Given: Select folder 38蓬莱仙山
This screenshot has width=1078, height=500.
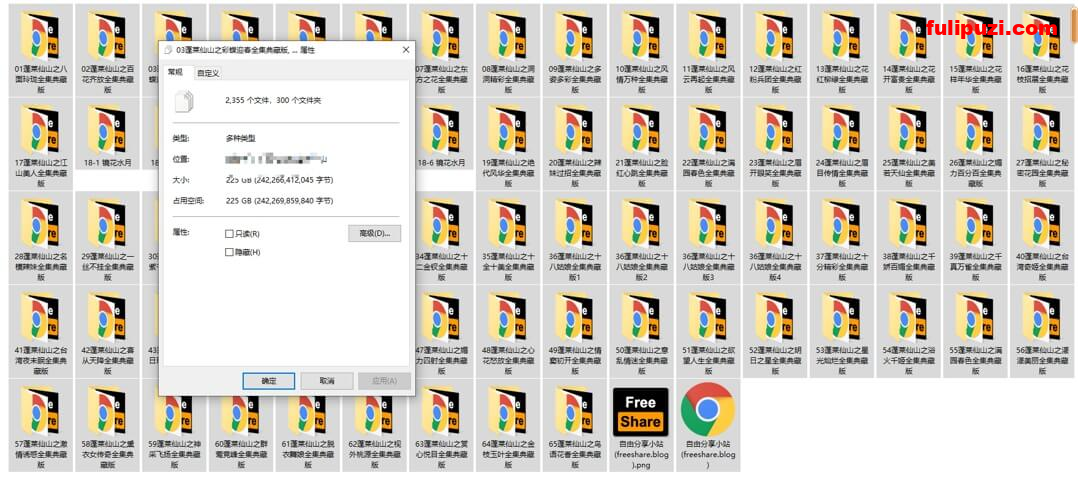Looking at the screenshot, I should [908, 237].
